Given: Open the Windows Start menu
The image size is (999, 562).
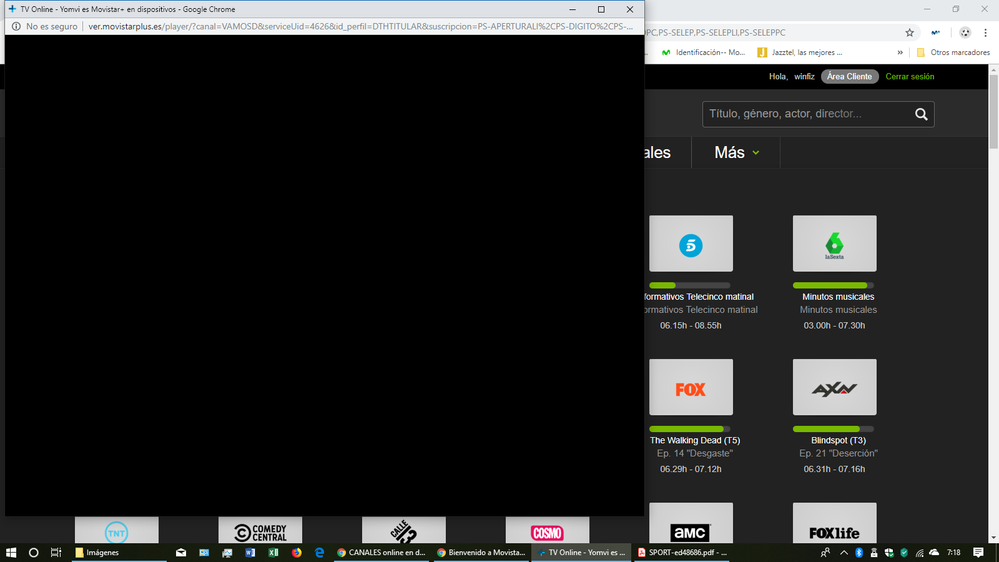Looking at the screenshot, I should pyautogui.click(x=12, y=552).
